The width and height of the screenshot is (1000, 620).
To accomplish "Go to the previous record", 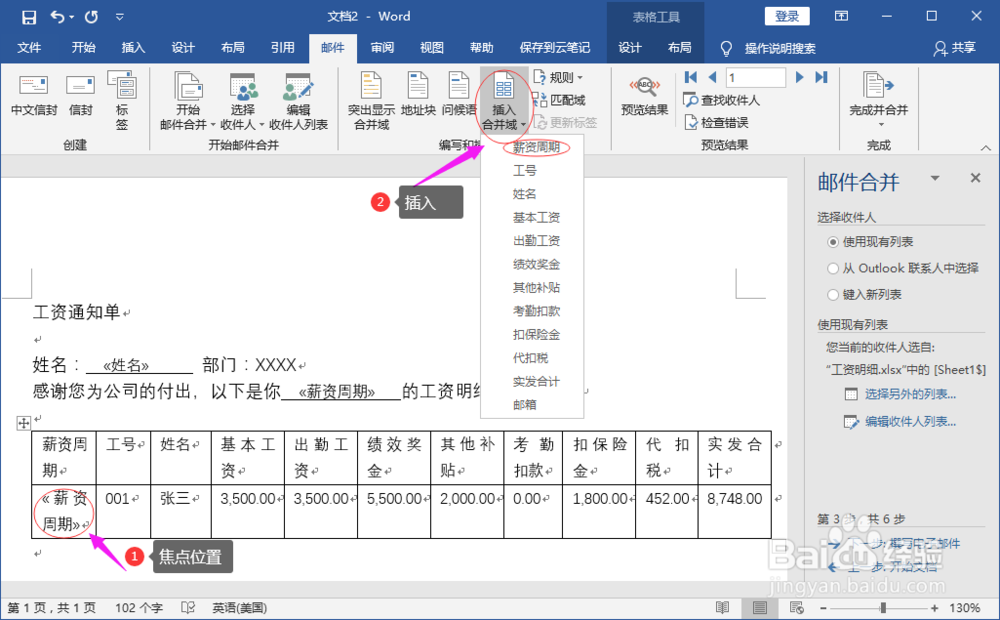I will pyautogui.click(x=712, y=77).
